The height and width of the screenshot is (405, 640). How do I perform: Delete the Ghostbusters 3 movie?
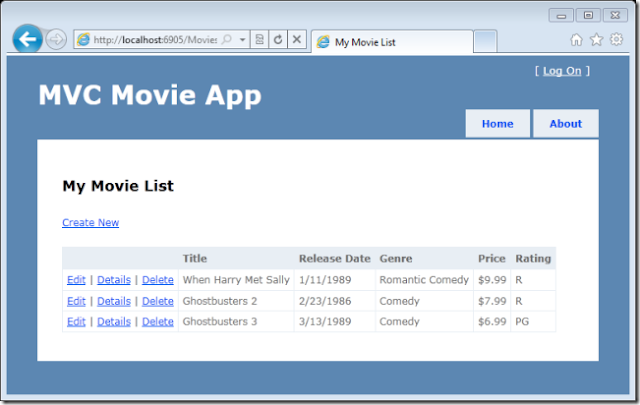pyautogui.click(x=158, y=322)
